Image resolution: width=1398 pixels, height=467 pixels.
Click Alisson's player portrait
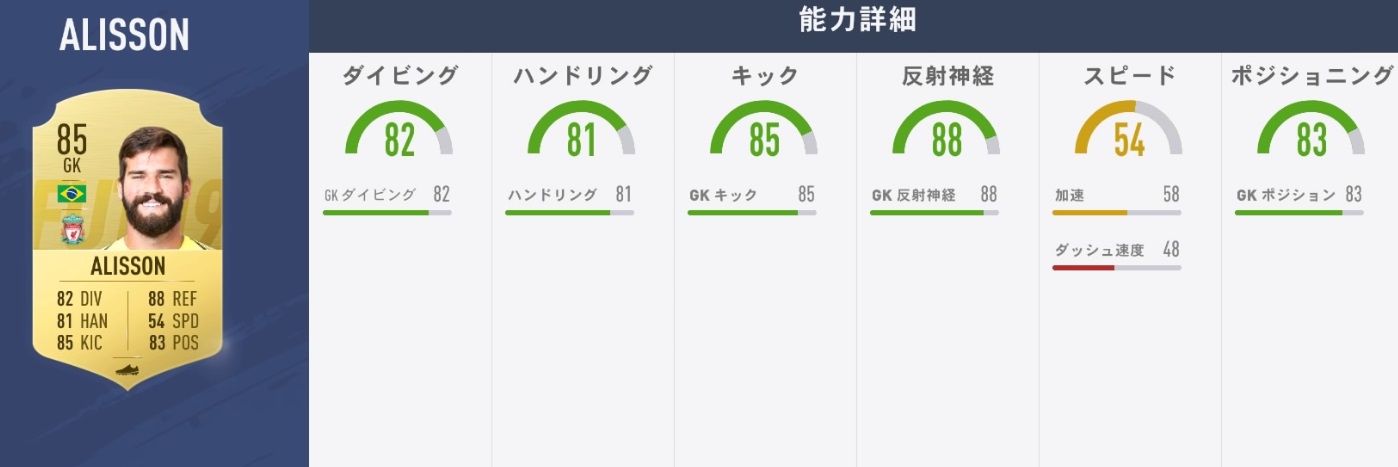[162, 191]
